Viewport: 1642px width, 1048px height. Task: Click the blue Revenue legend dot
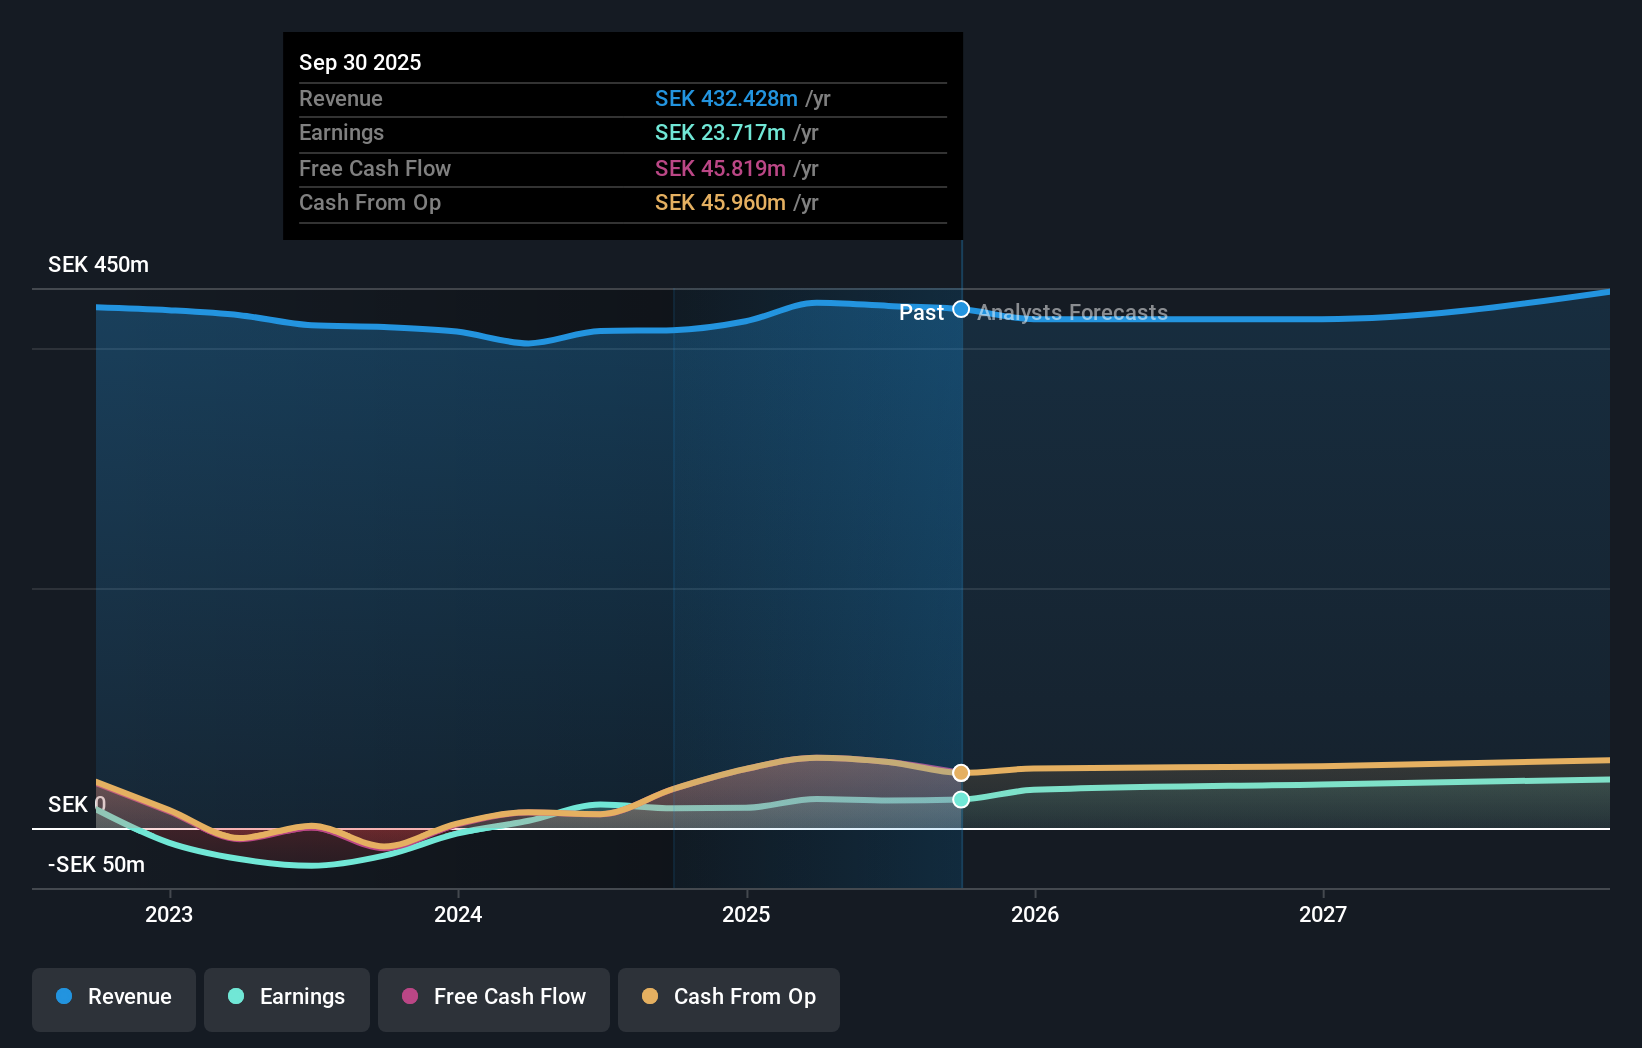pyautogui.click(x=62, y=997)
